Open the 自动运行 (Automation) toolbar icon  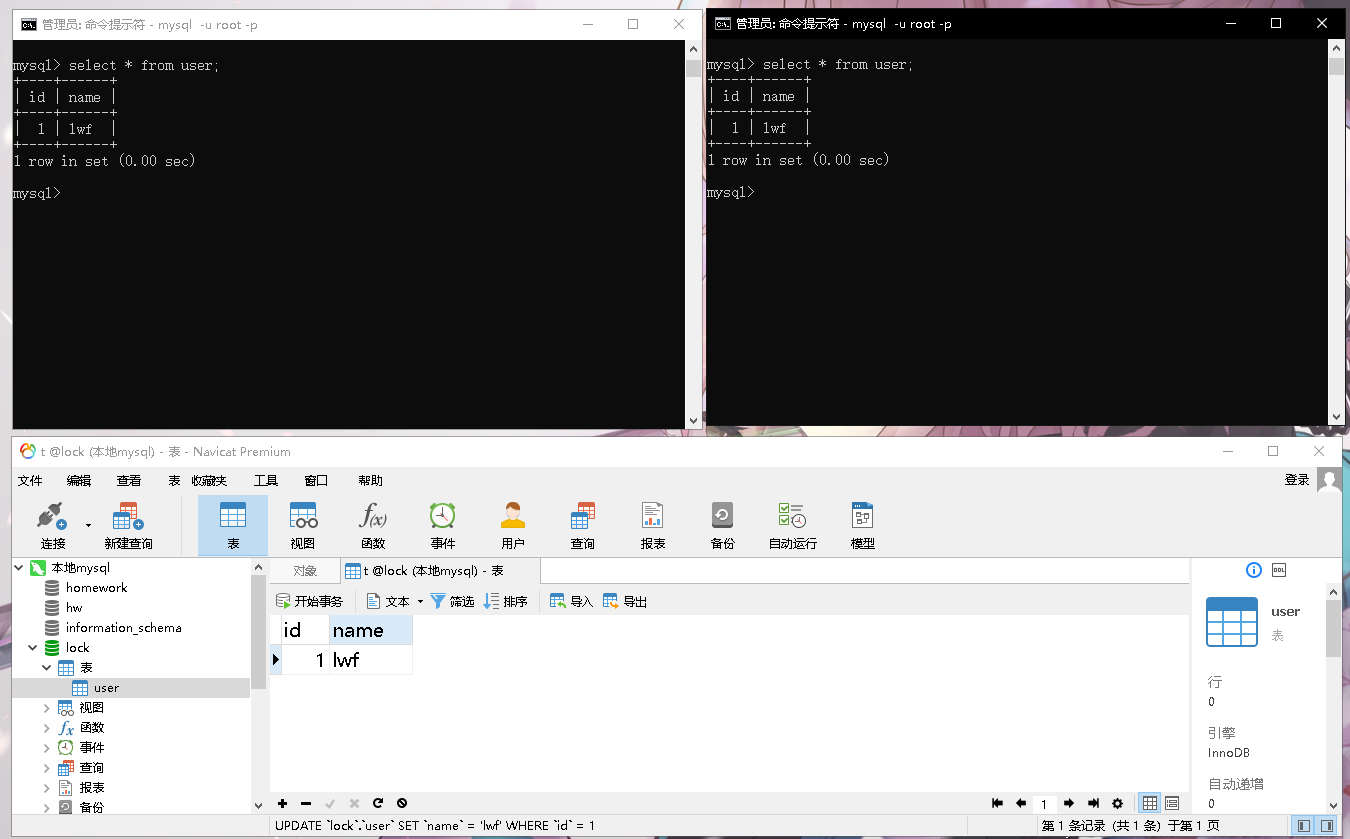pos(792,525)
